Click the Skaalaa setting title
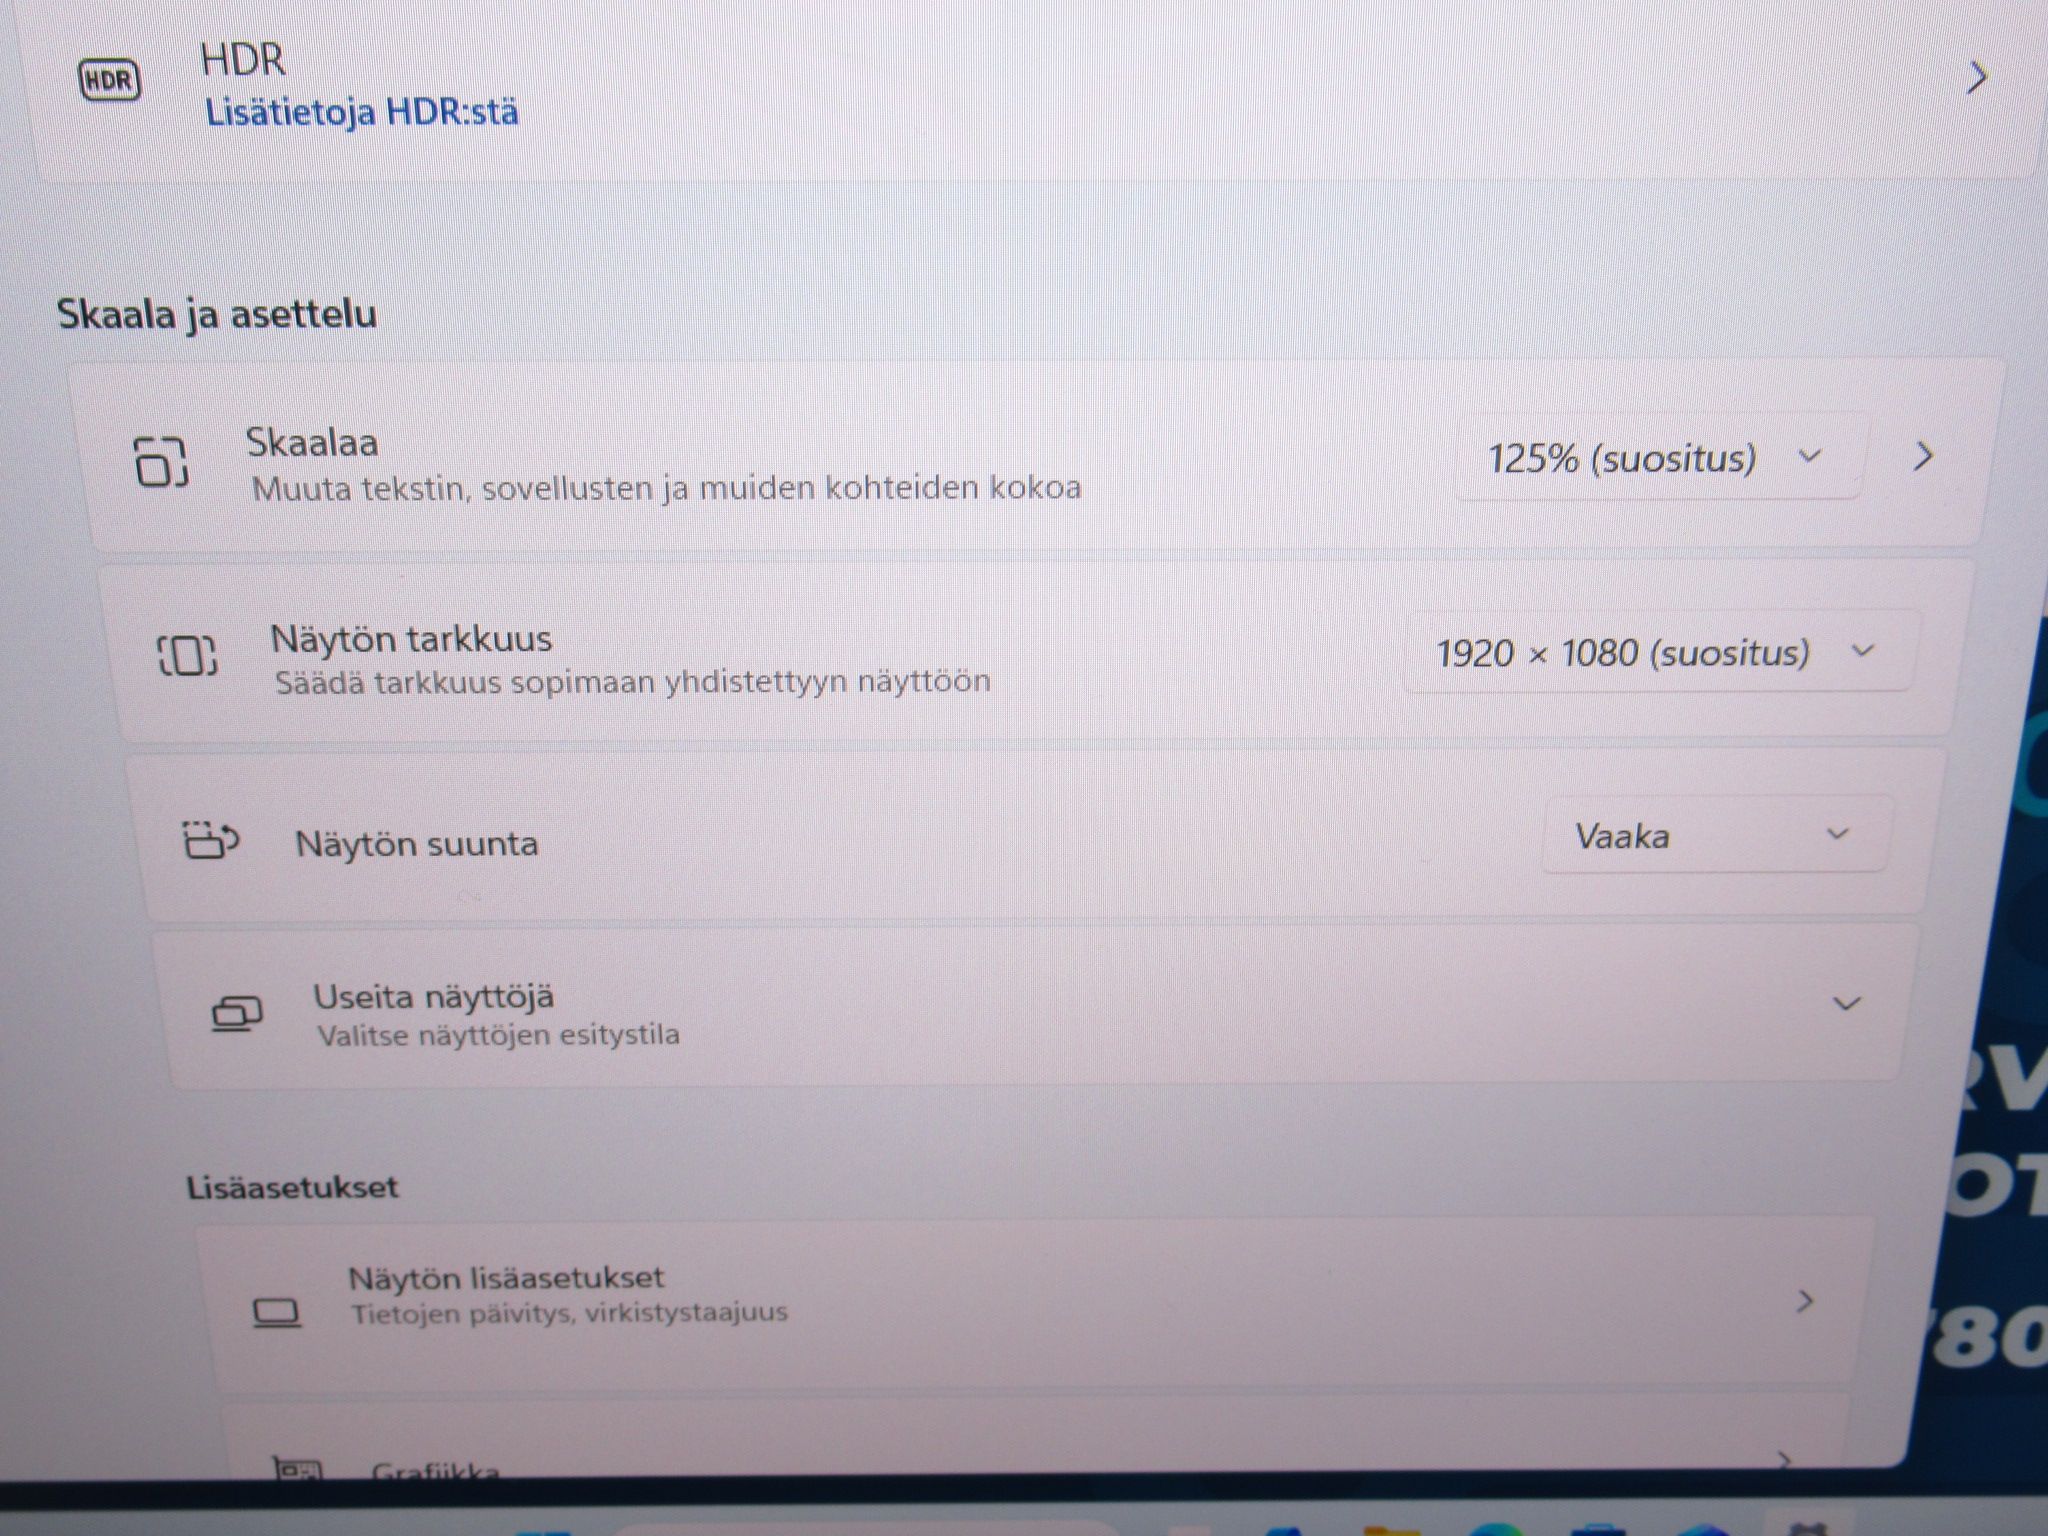 312,442
